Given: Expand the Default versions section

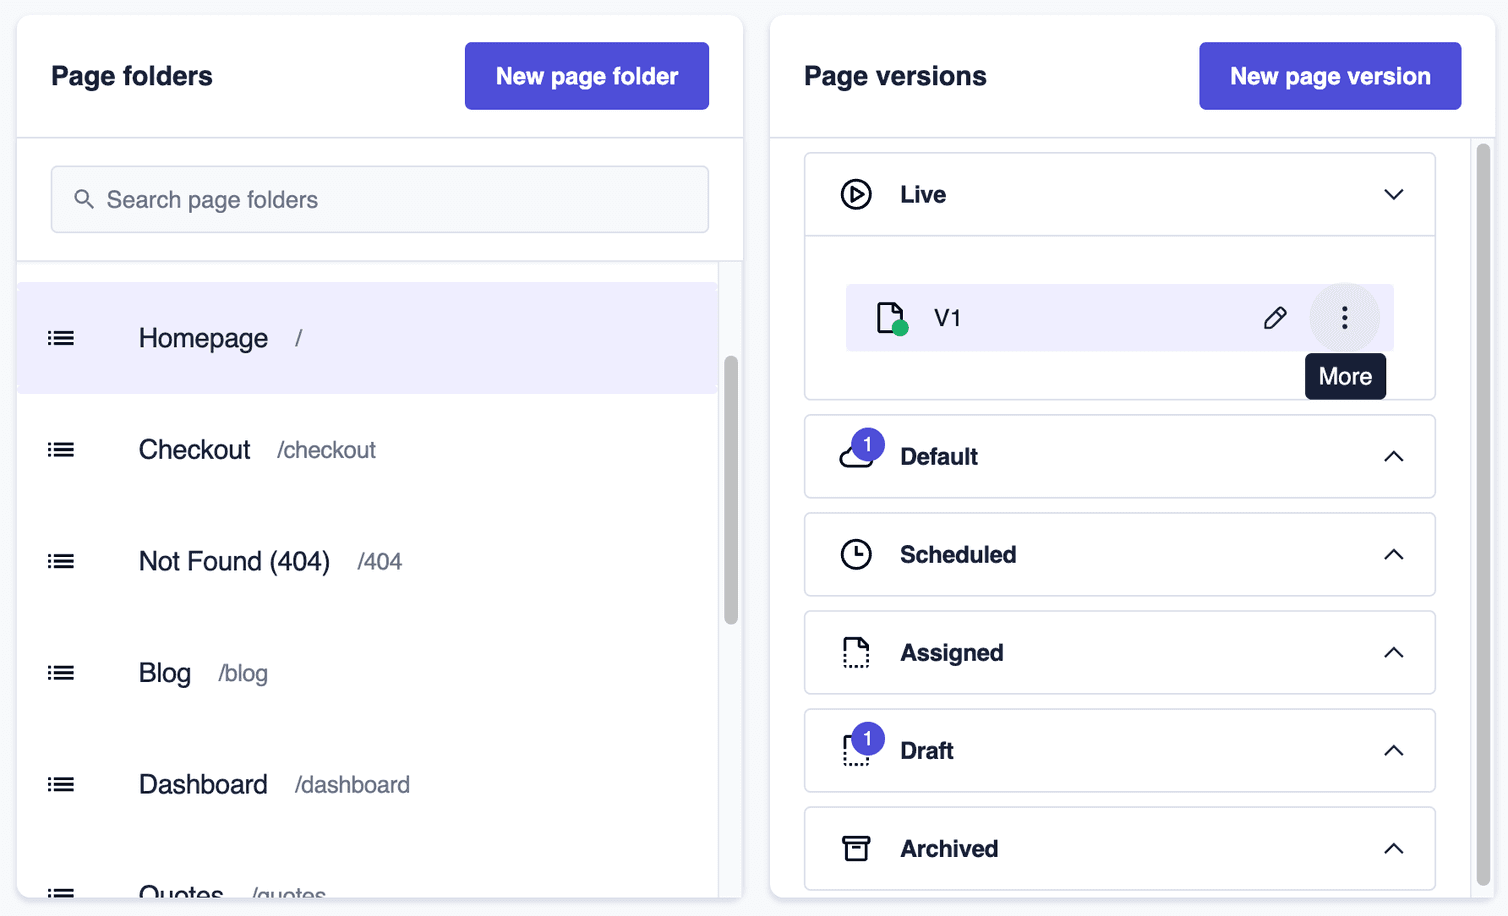Looking at the screenshot, I should pos(1393,456).
